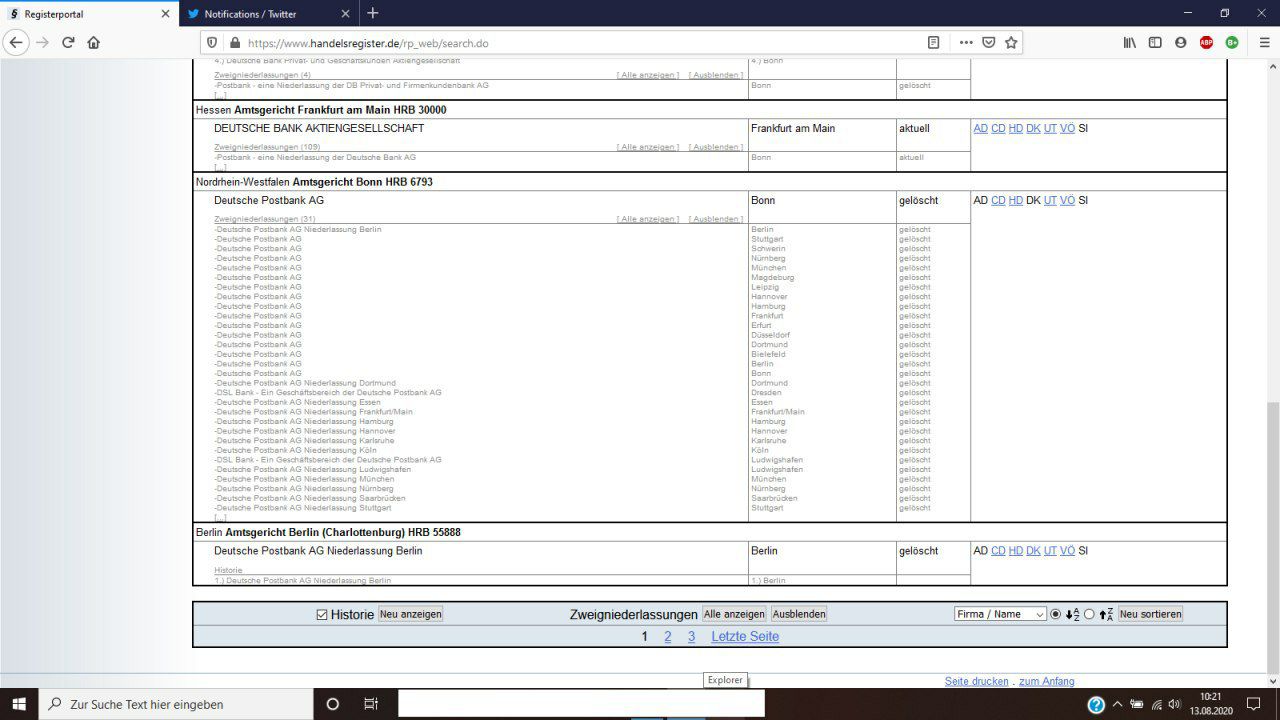The width and height of the screenshot is (1280, 720).
Task: Open the volume speaker tray icon
Action: [x=1177, y=704]
